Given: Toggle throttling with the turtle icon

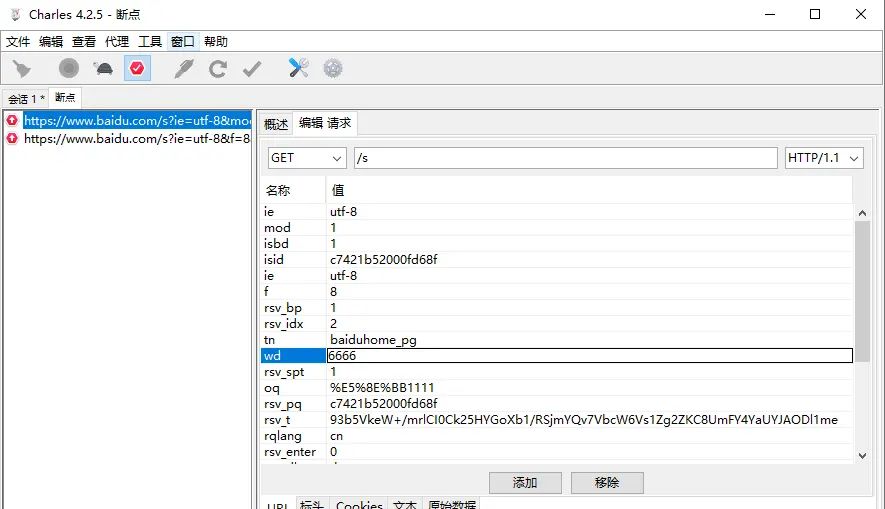Looking at the screenshot, I should (103, 69).
